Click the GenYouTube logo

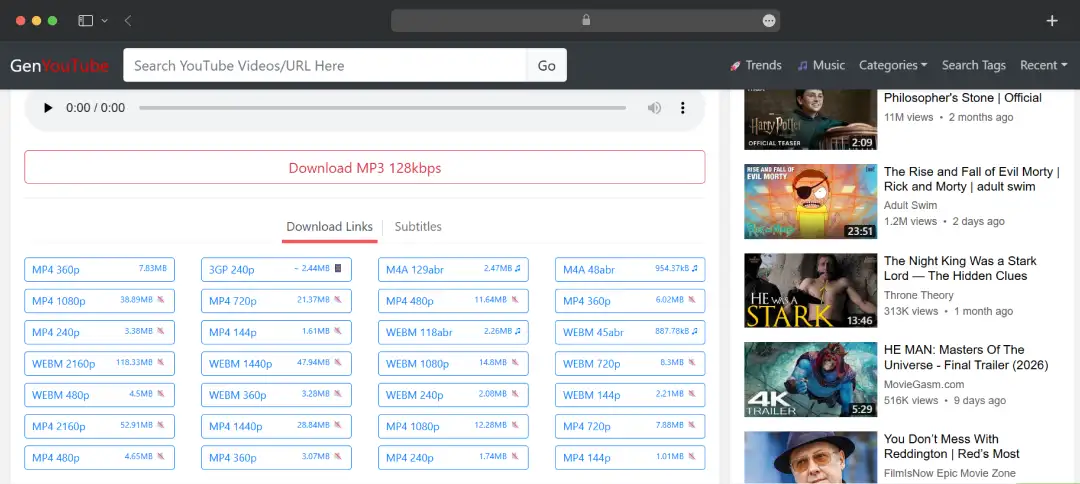coord(59,65)
